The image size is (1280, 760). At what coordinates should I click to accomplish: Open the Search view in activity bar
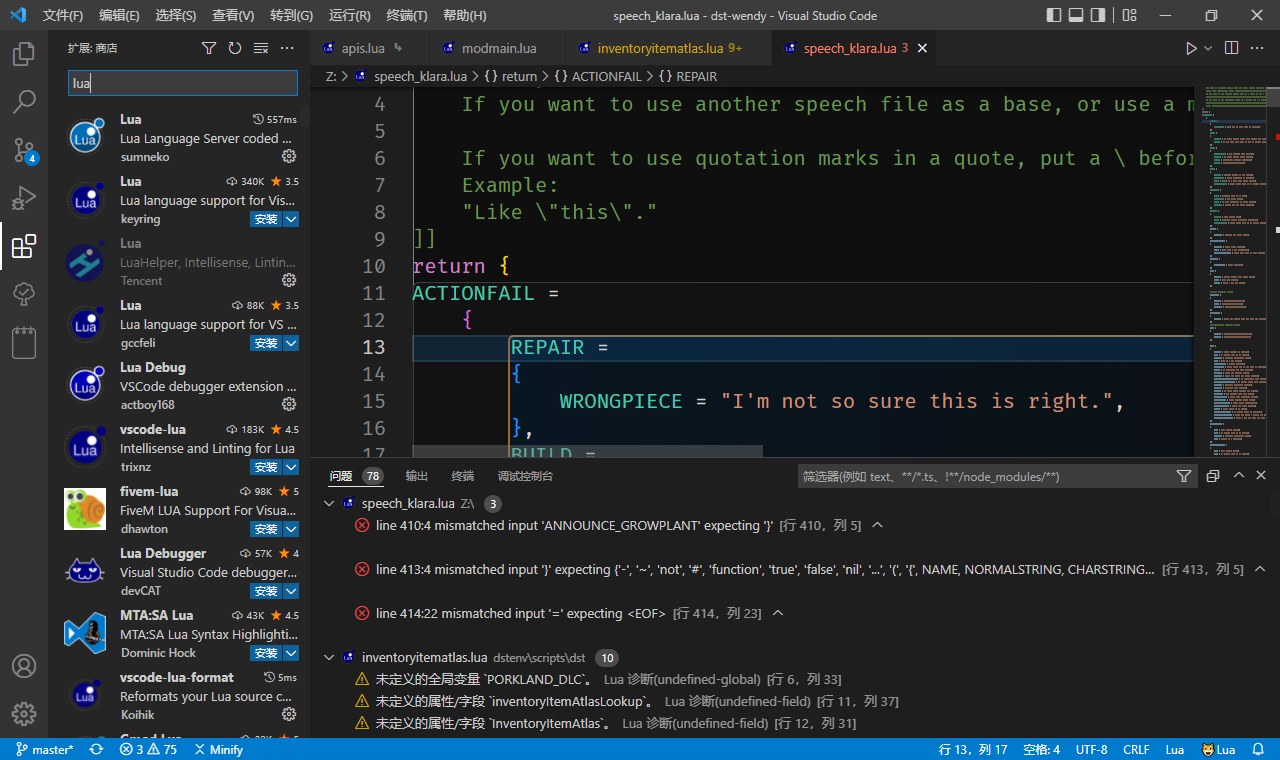click(x=24, y=102)
